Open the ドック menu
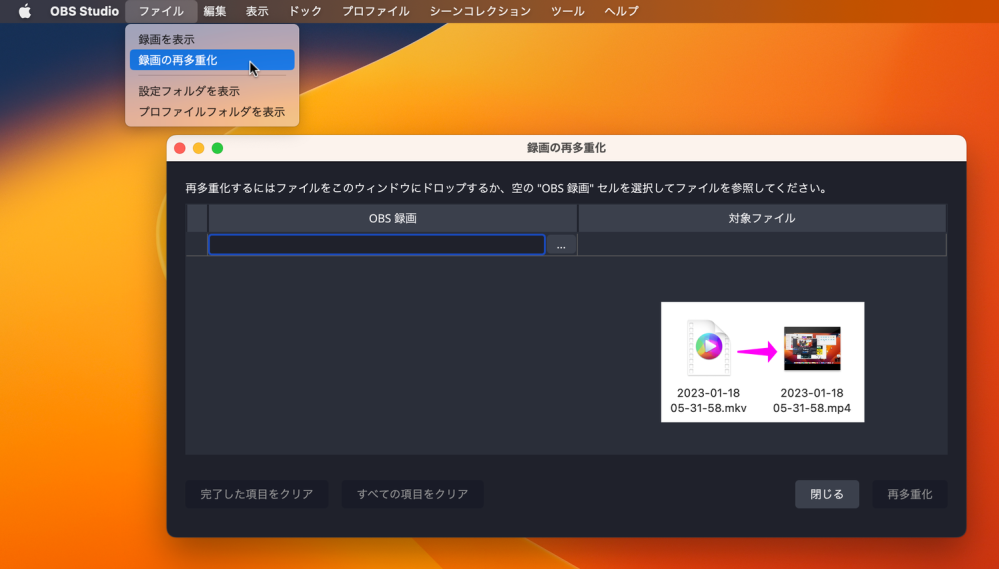 pyautogui.click(x=305, y=11)
